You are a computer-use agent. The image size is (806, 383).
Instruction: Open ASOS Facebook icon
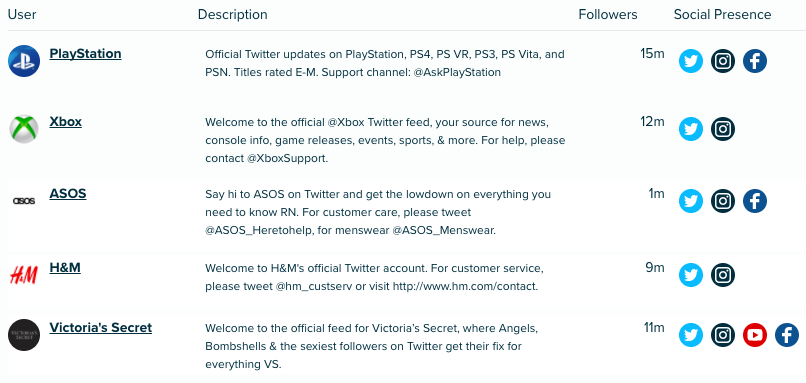click(755, 201)
